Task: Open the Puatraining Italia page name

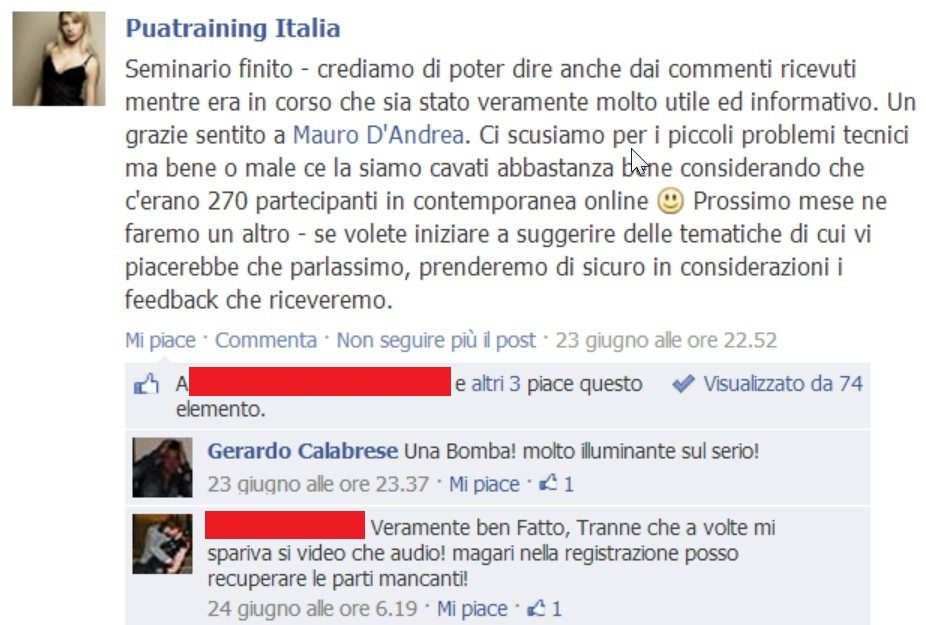Action: pyautogui.click(x=233, y=28)
